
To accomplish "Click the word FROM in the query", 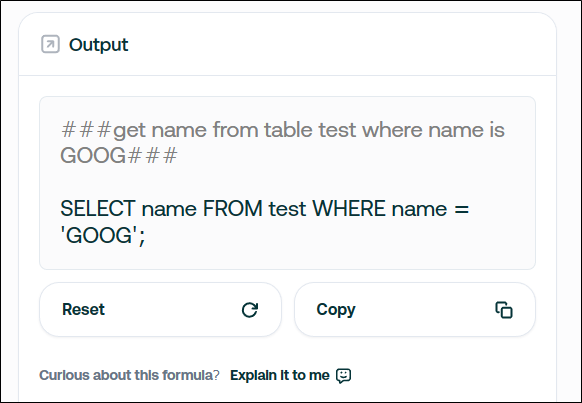I will click(x=233, y=208).
